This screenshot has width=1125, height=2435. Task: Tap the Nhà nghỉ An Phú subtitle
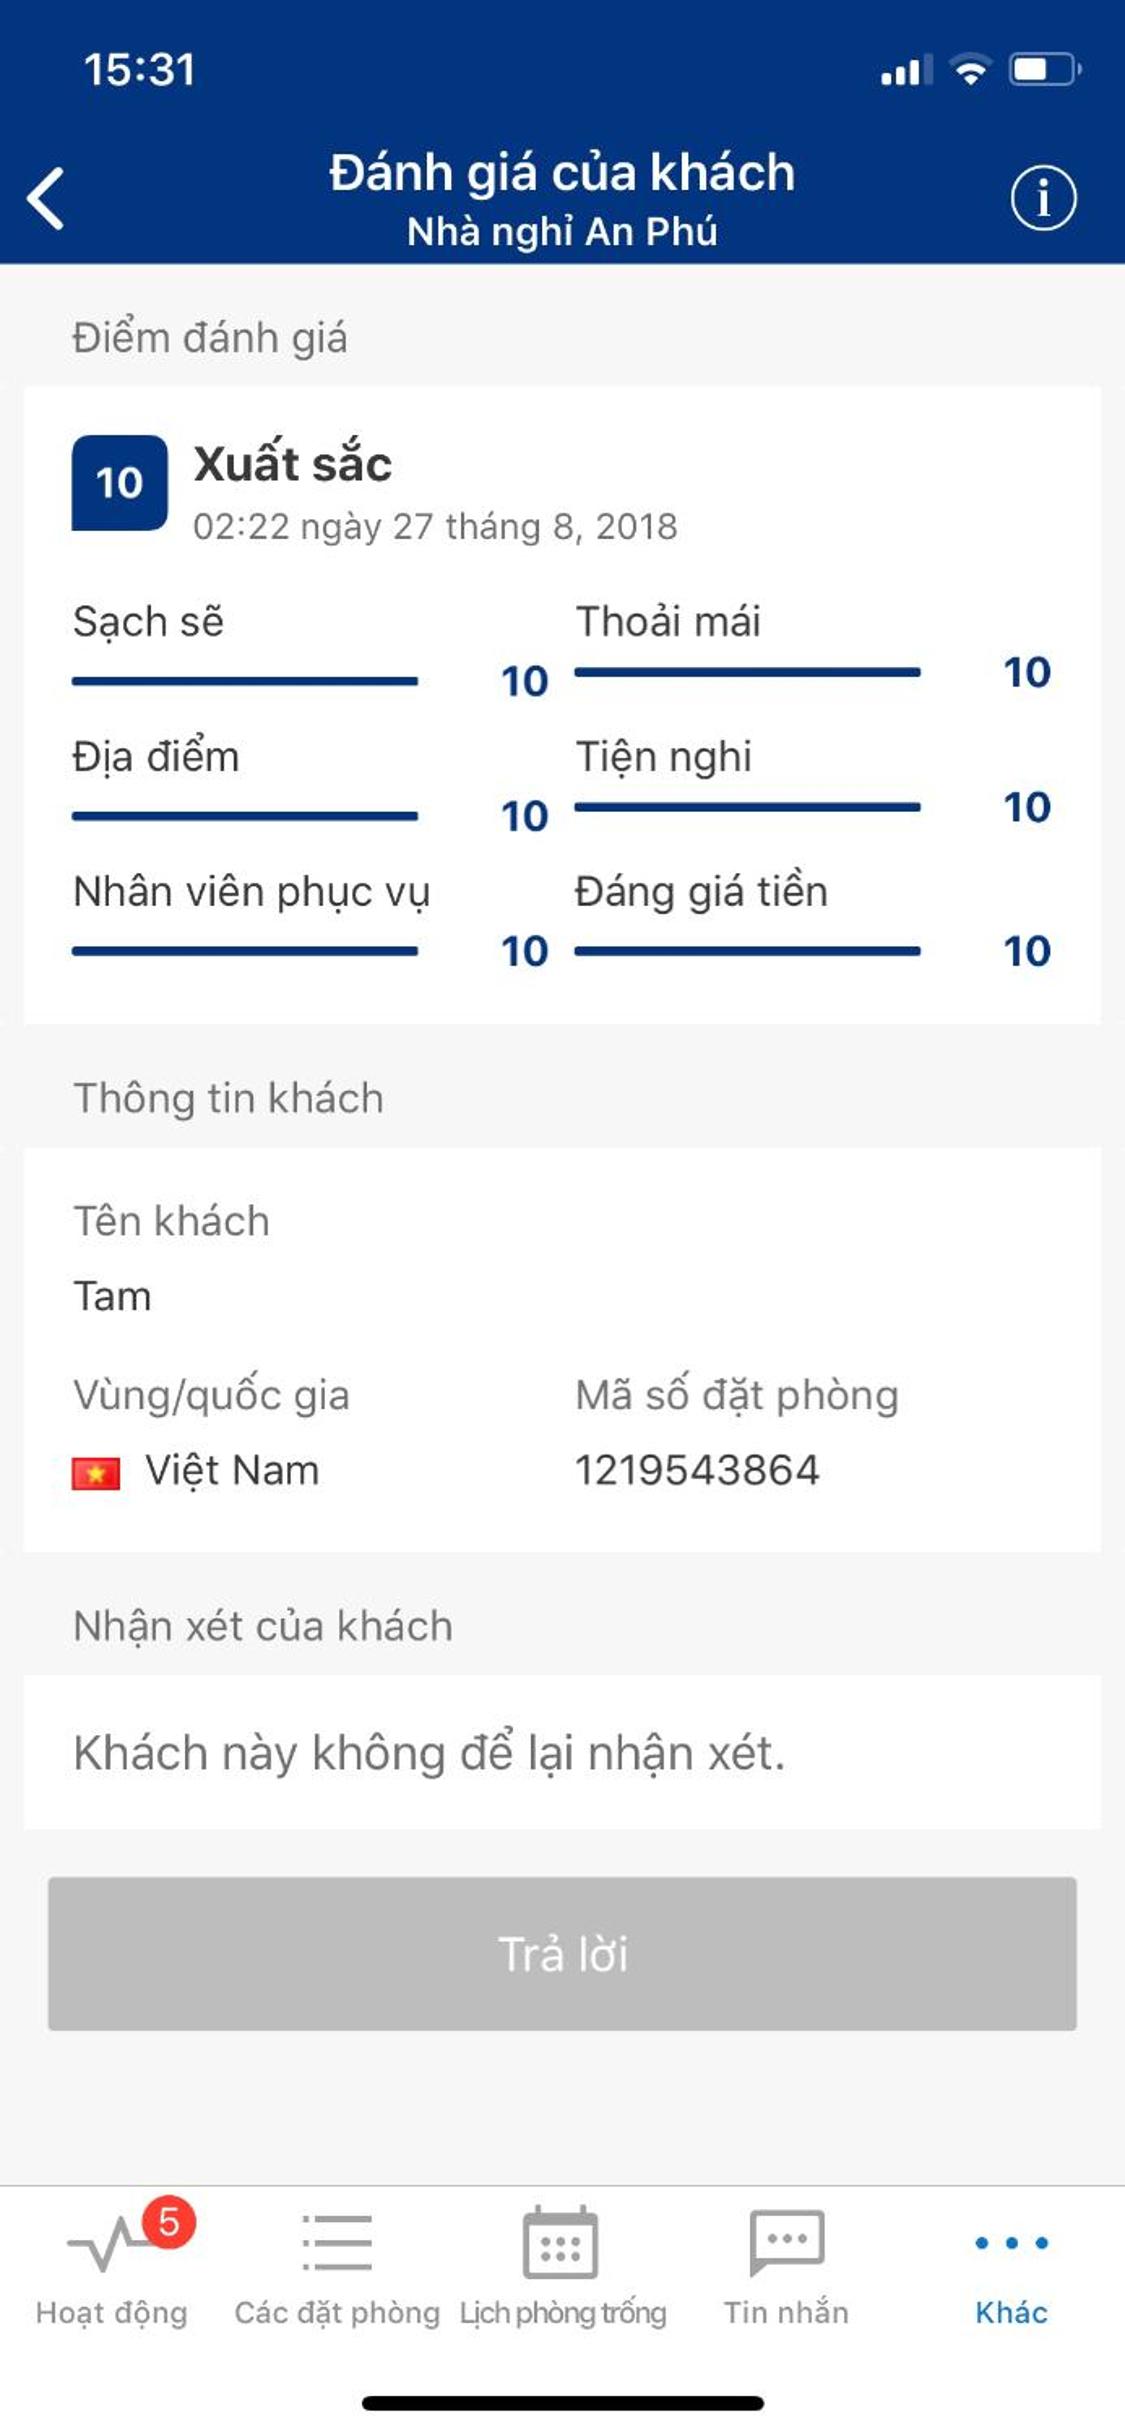(x=562, y=232)
